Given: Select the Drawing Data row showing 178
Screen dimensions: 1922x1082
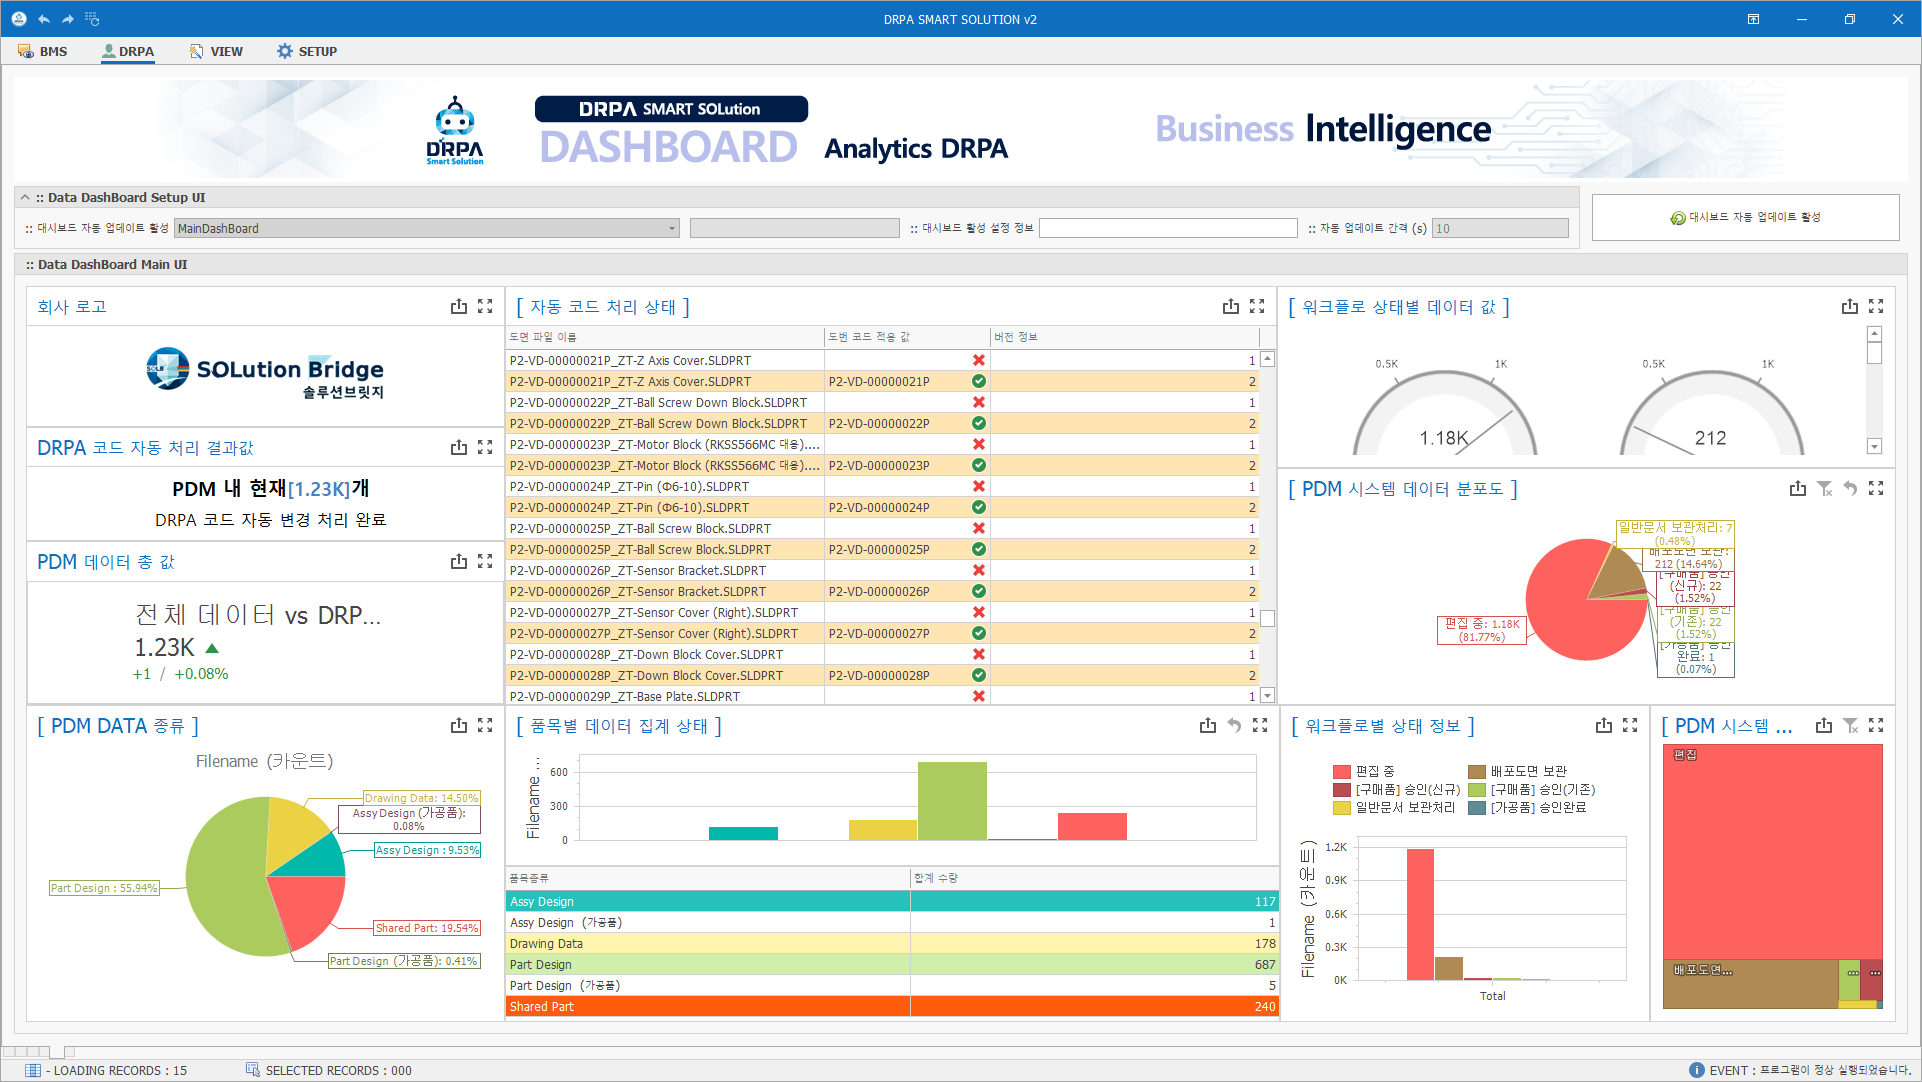Looking at the screenshot, I should pyautogui.click(x=893, y=944).
